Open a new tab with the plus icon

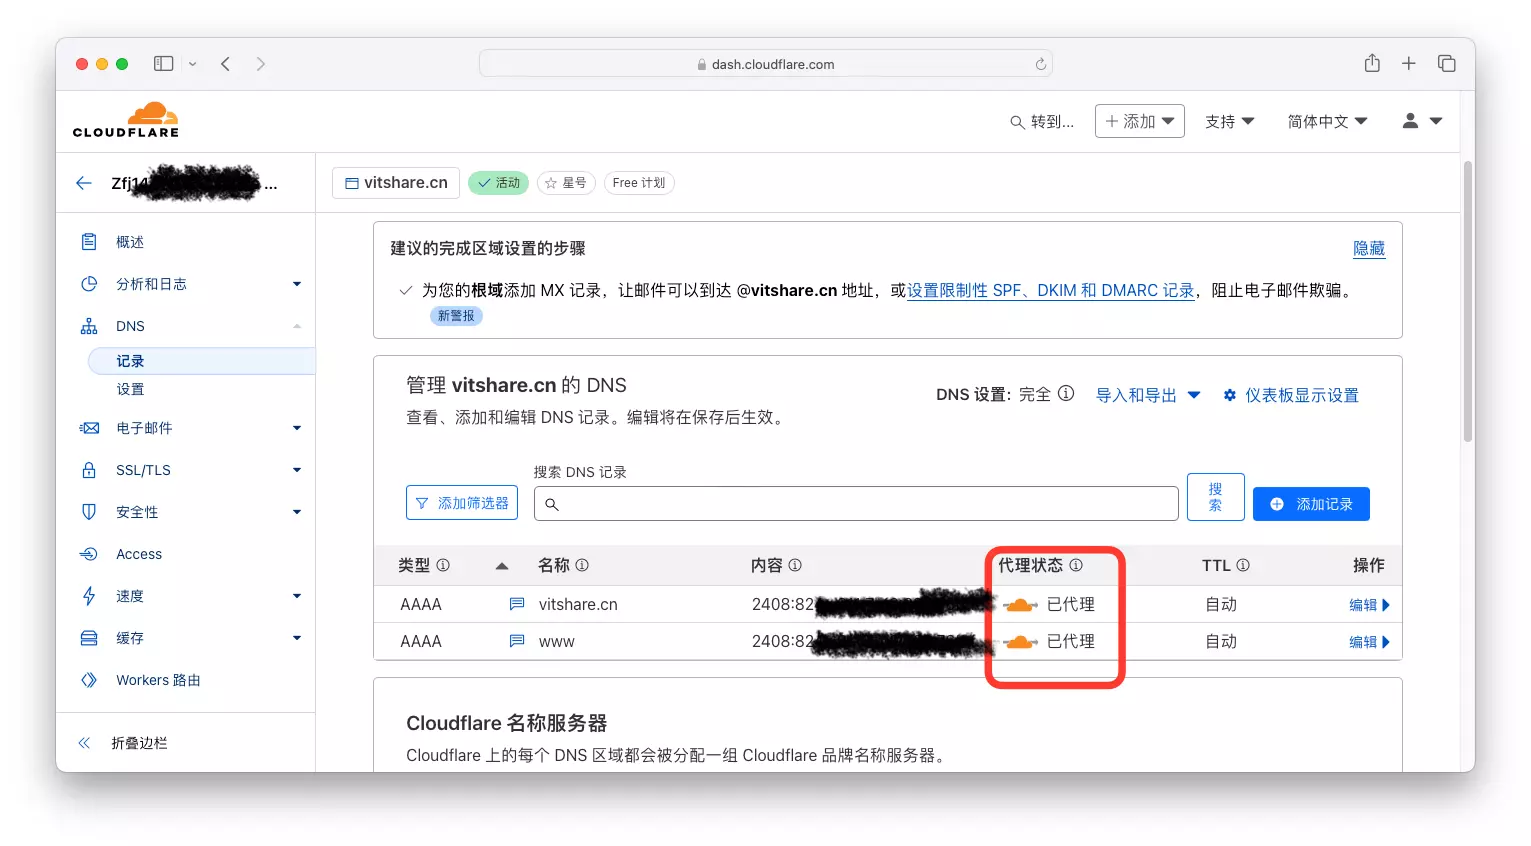pyautogui.click(x=1408, y=63)
